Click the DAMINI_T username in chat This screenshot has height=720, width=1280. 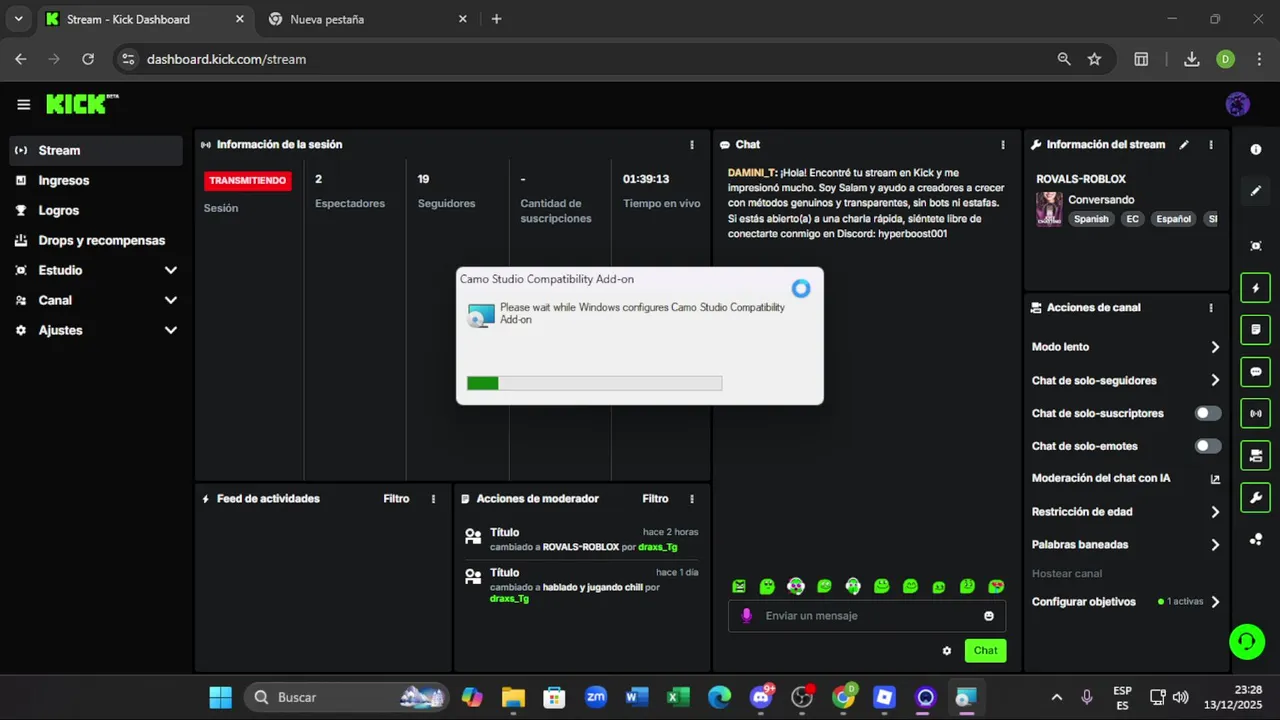click(x=752, y=173)
